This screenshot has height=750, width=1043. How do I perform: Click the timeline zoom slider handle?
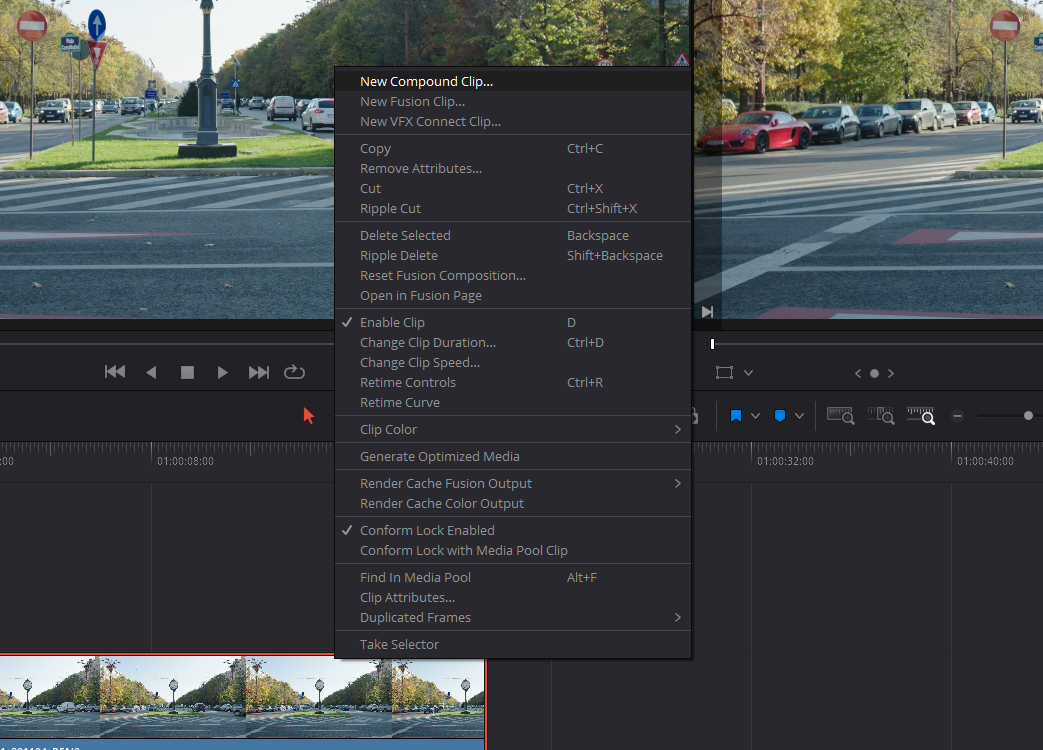(1028, 416)
